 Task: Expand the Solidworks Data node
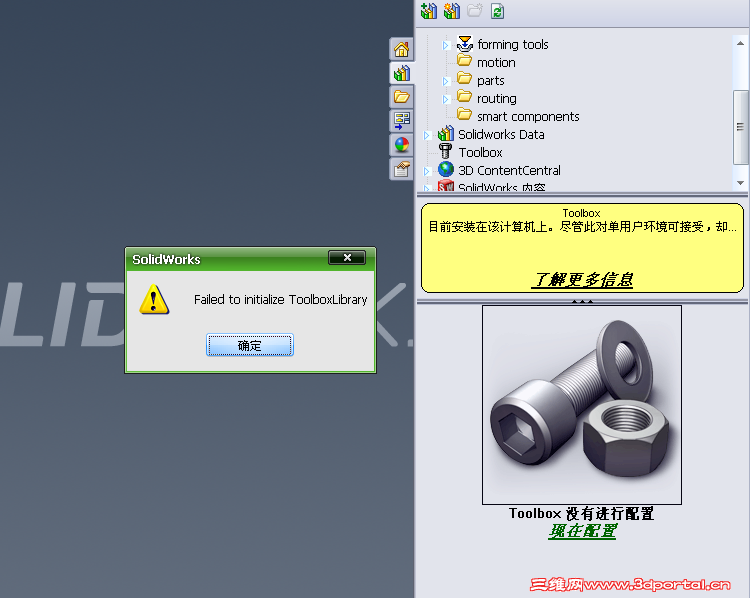(427, 135)
